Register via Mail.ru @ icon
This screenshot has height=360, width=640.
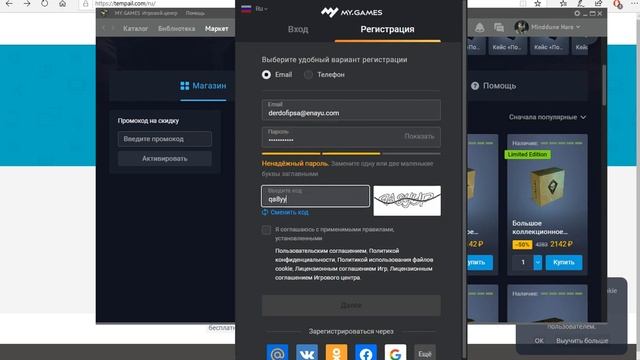tap(277, 353)
